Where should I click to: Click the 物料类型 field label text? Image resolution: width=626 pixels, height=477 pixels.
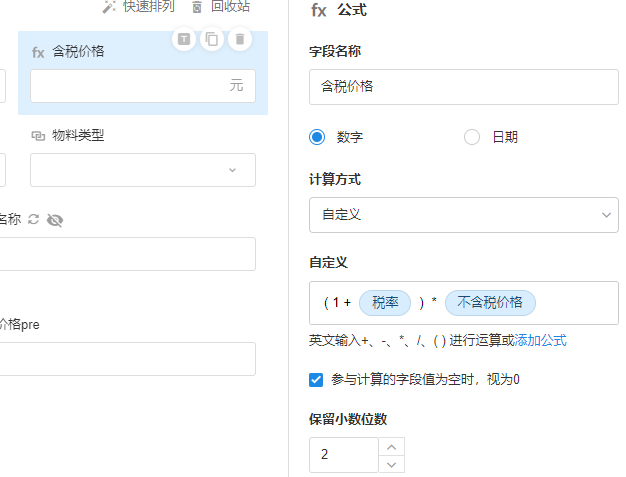78,135
